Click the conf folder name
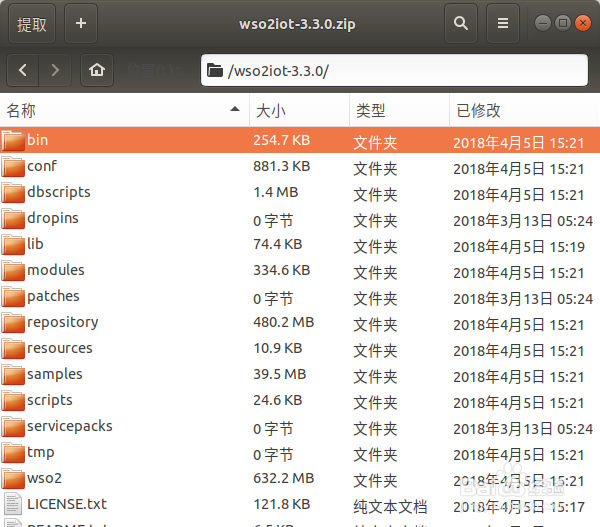 (x=42, y=166)
